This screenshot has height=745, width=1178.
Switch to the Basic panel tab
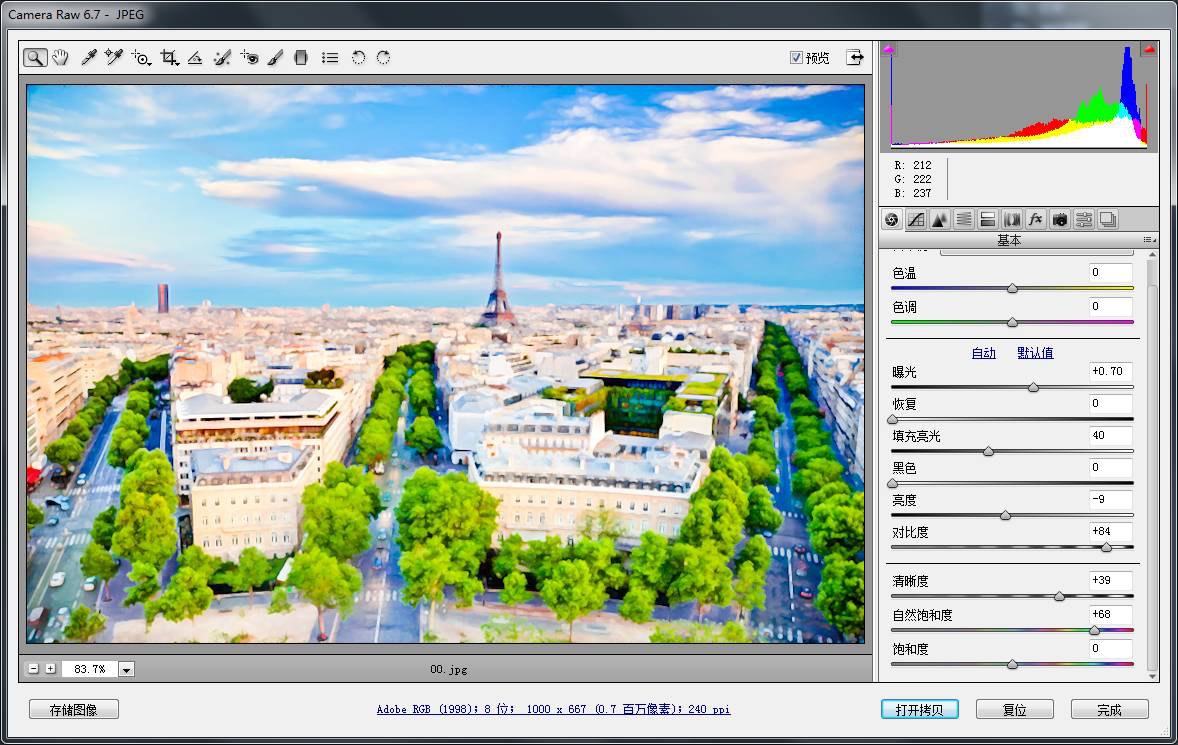pos(892,219)
